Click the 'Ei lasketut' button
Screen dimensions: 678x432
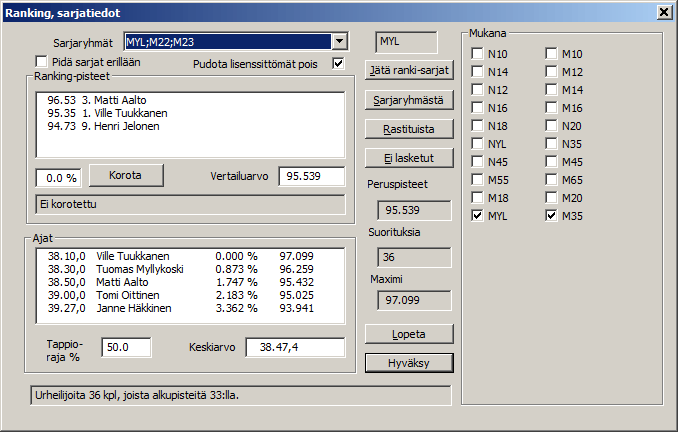(408, 157)
